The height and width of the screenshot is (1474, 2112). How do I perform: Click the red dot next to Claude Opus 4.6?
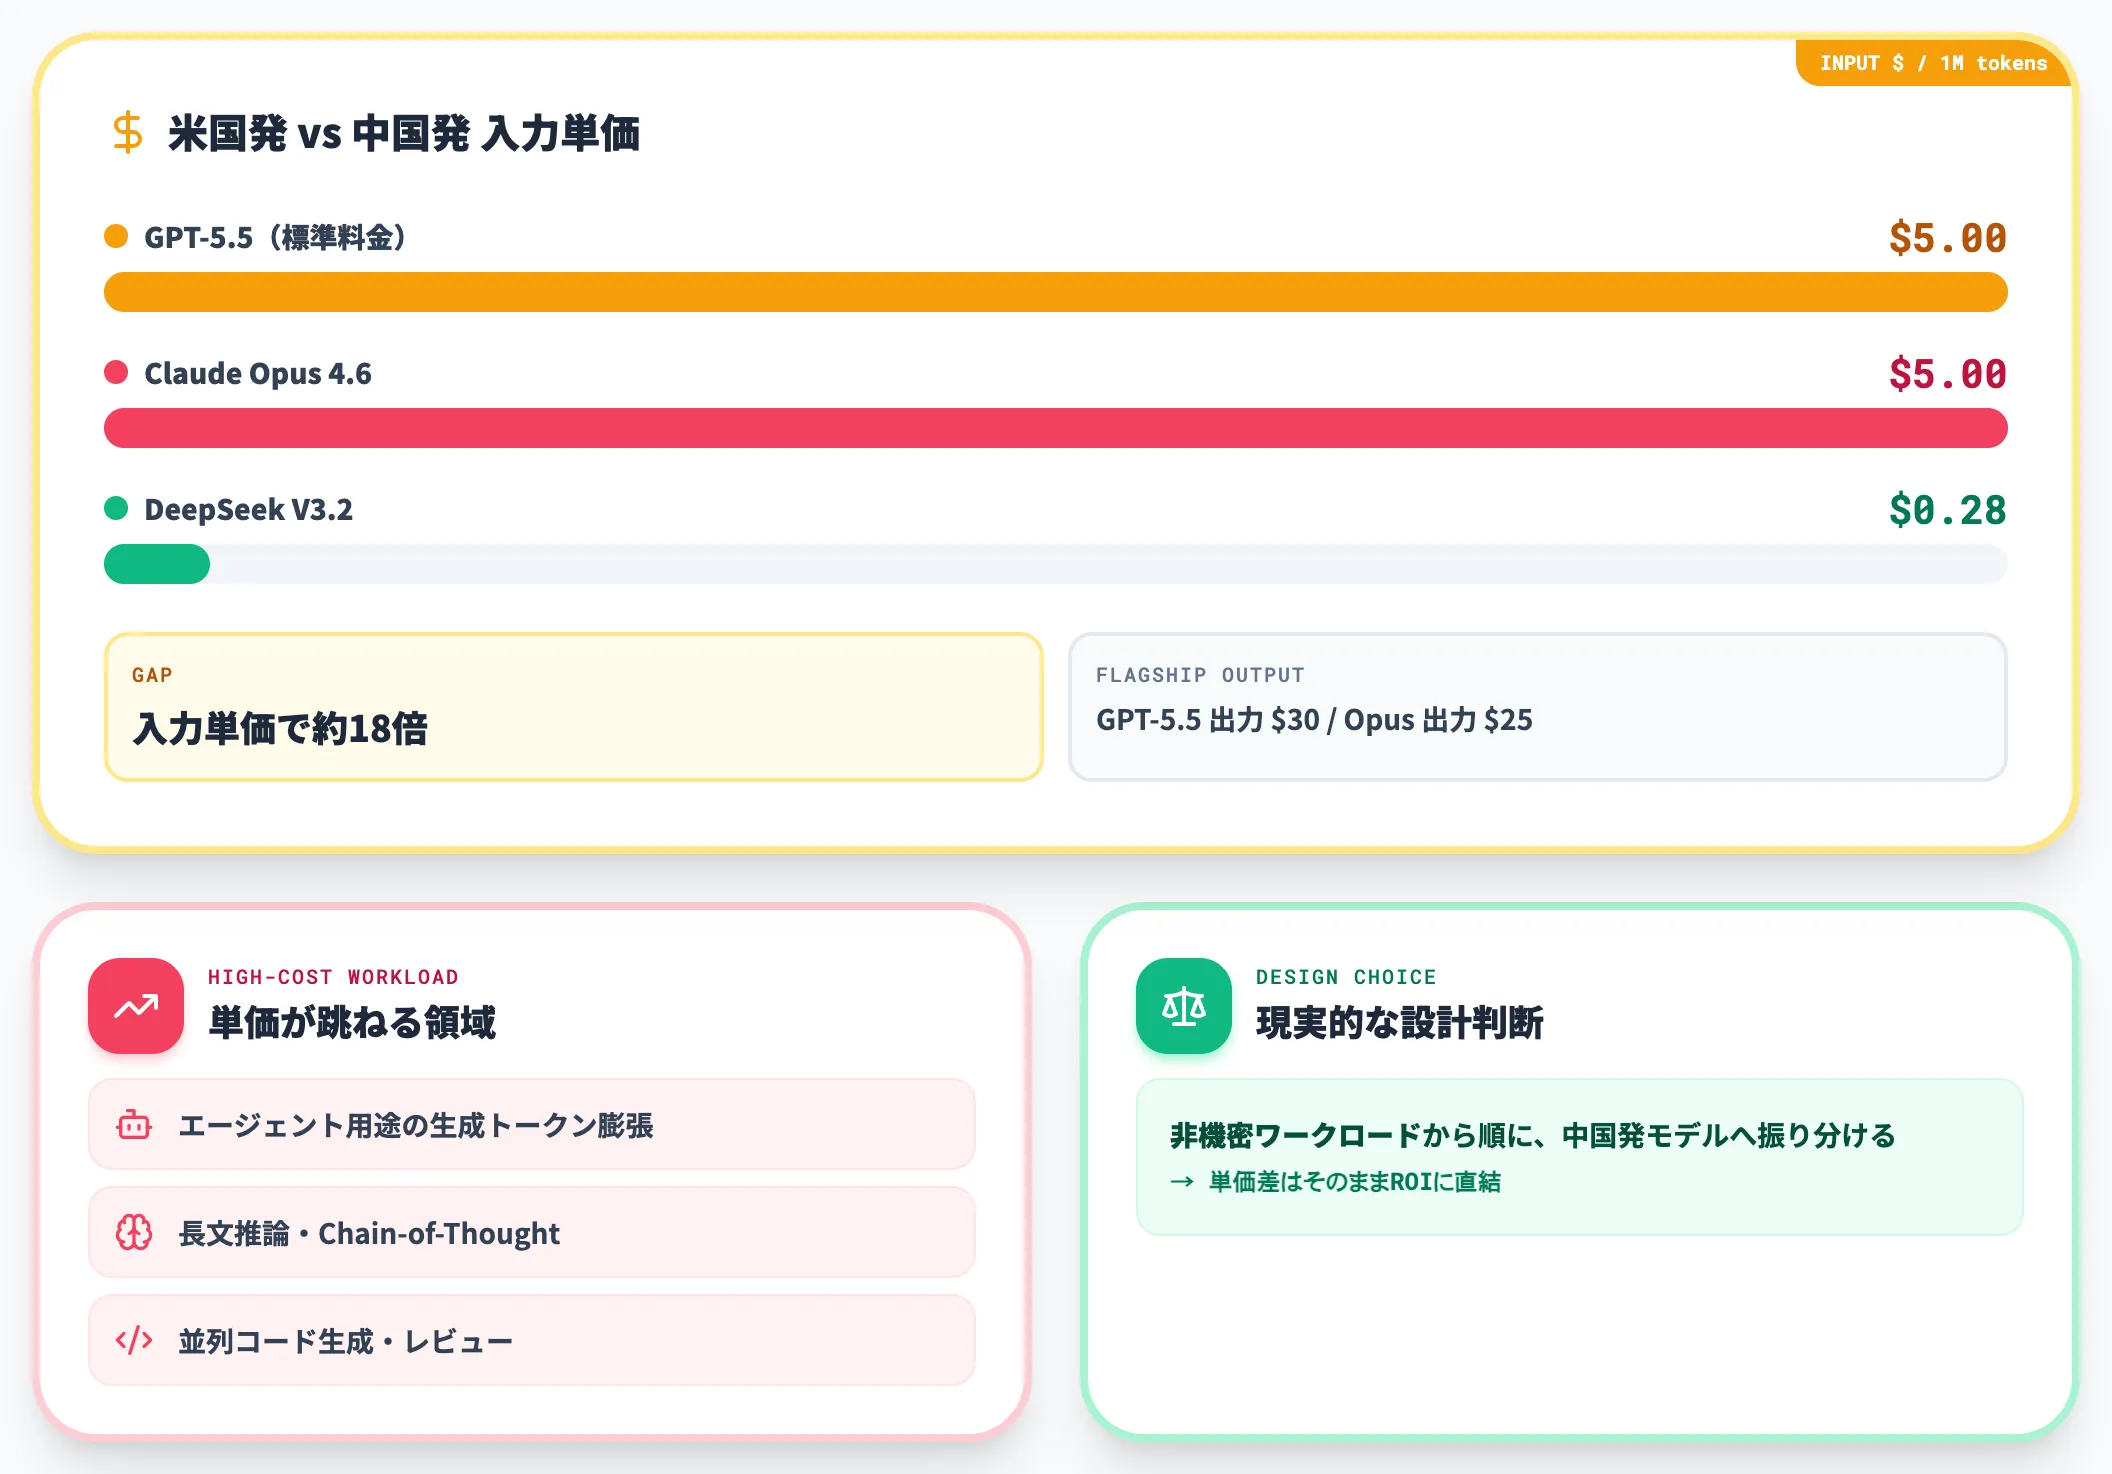point(116,372)
